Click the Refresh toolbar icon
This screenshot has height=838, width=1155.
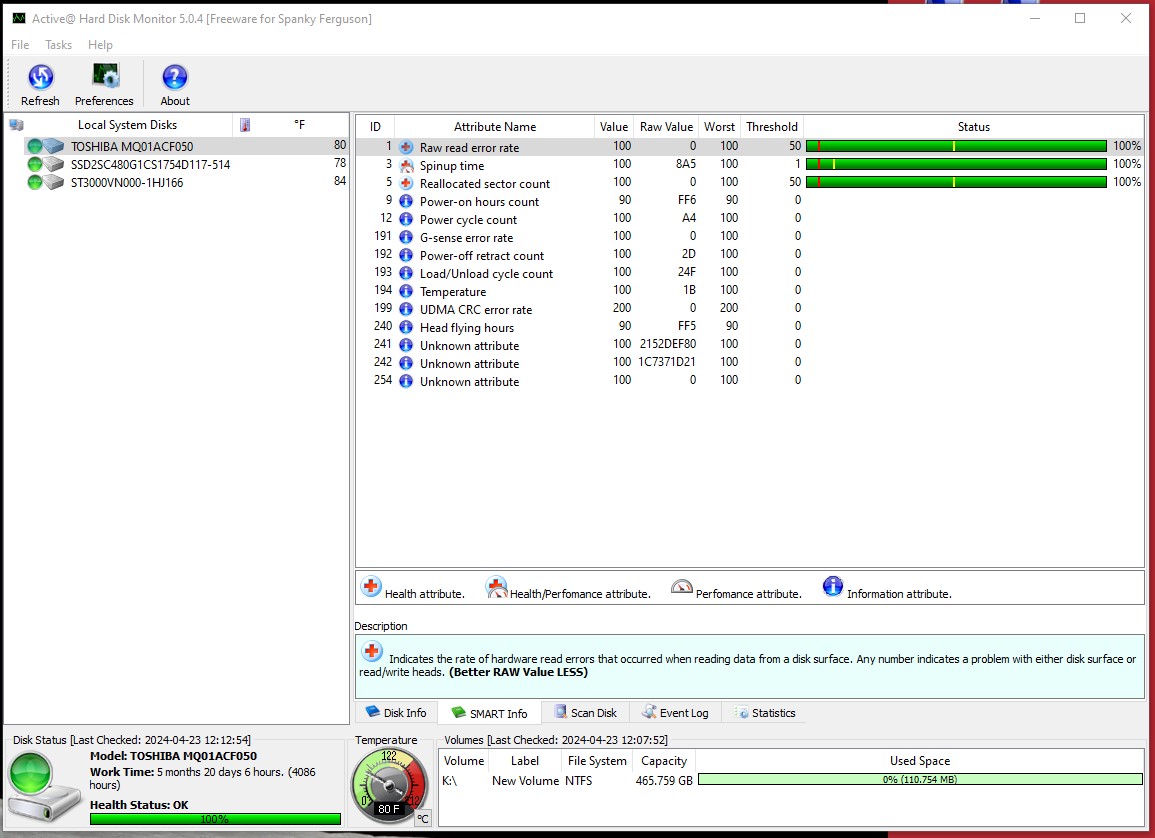[x=40, y=78]
